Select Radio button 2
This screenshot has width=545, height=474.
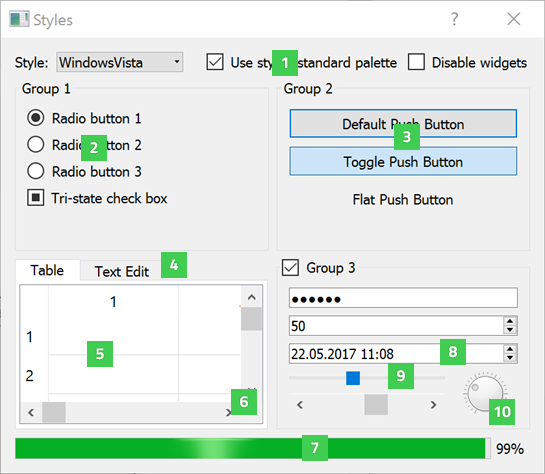pos(35,145)
